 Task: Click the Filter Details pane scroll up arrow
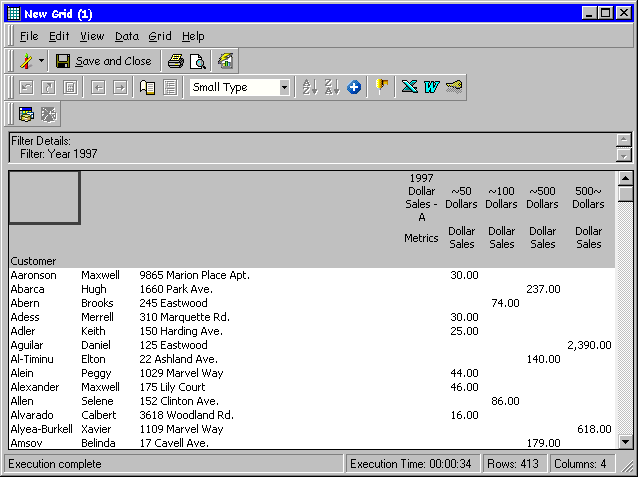click(x=624, y=140)
